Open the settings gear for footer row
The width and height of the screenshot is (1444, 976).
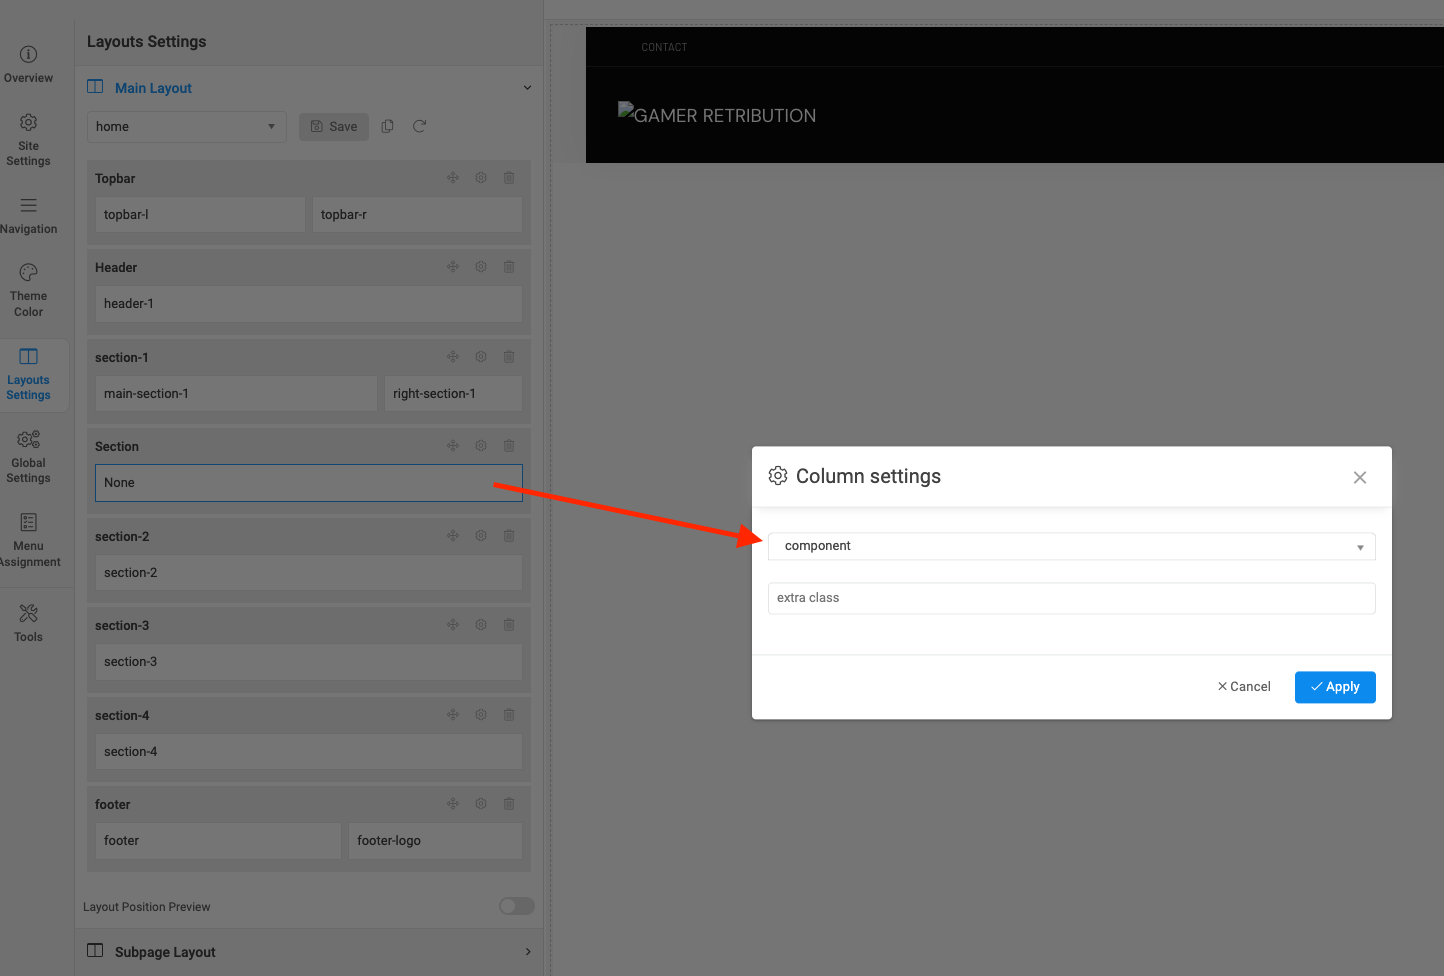click(481, 804)
